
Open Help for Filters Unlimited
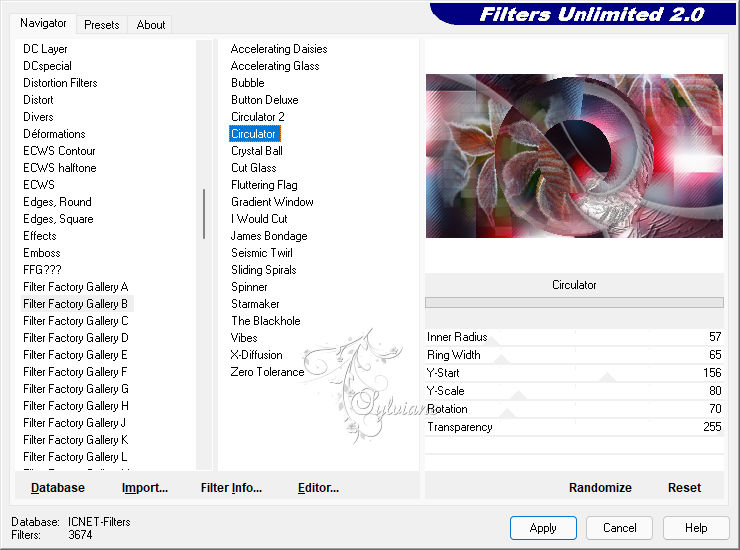tap(696, 527)
